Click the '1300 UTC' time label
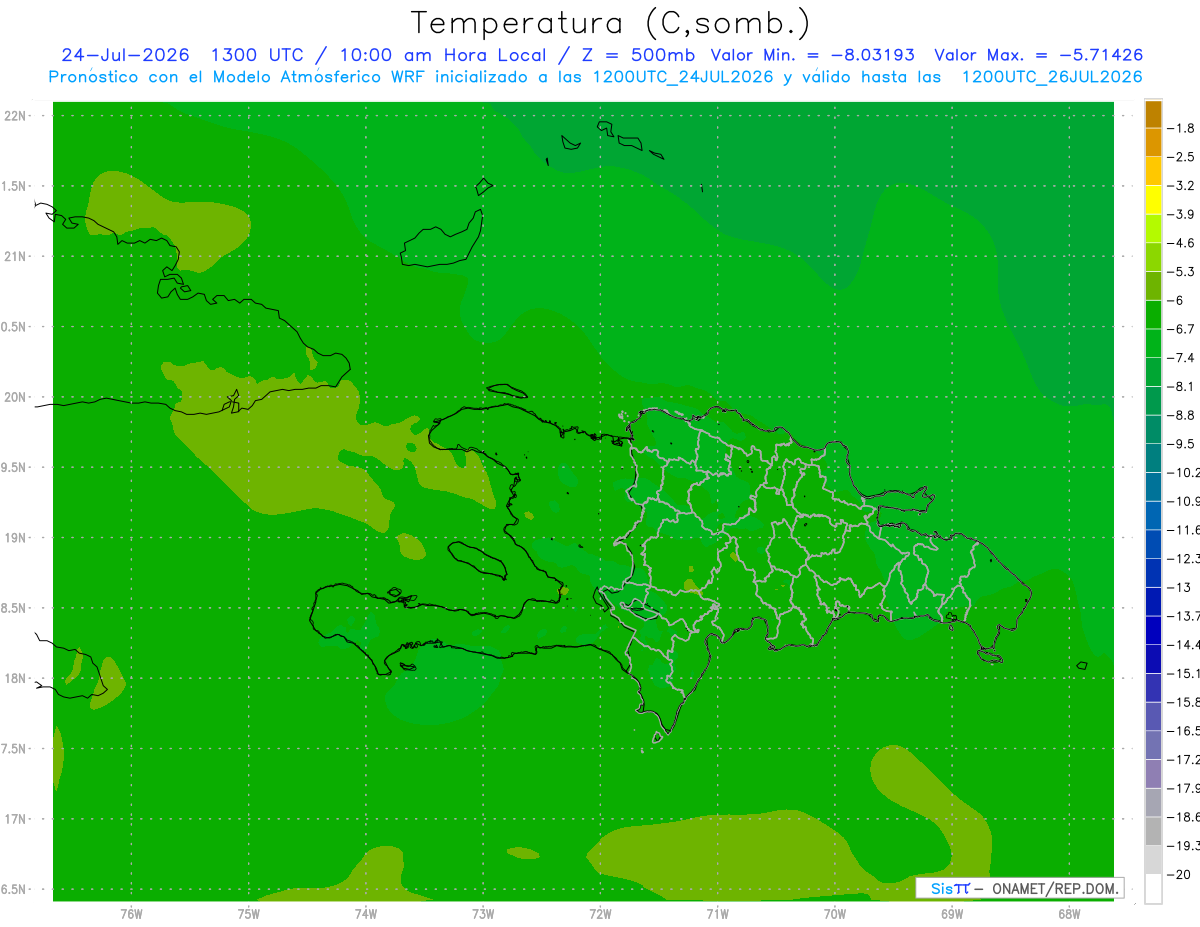The height and width of the screenshot is (927, 1200). pos(256,55)
